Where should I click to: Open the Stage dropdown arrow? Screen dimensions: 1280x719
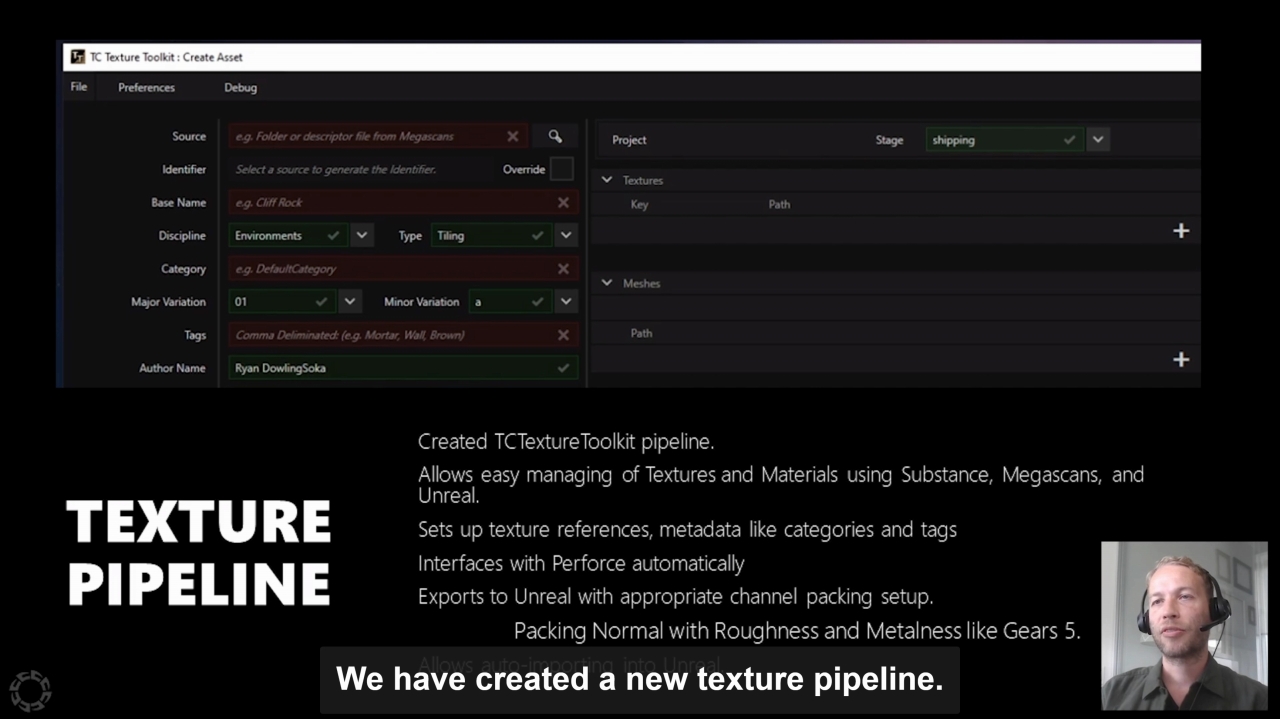click(x=1098, y=140)
